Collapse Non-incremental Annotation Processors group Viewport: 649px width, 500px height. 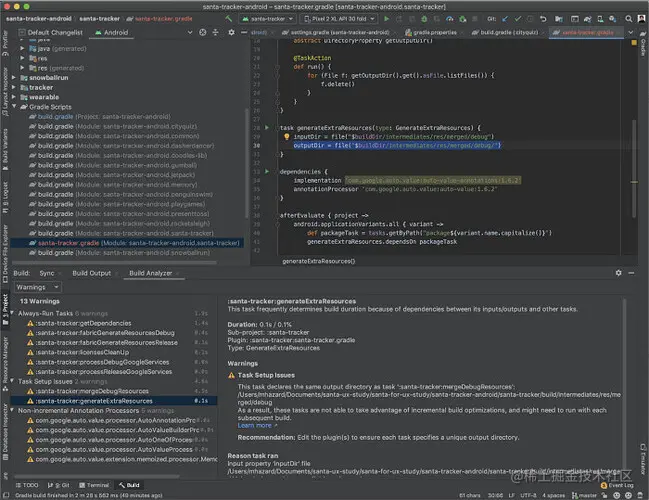pos(12,411)
